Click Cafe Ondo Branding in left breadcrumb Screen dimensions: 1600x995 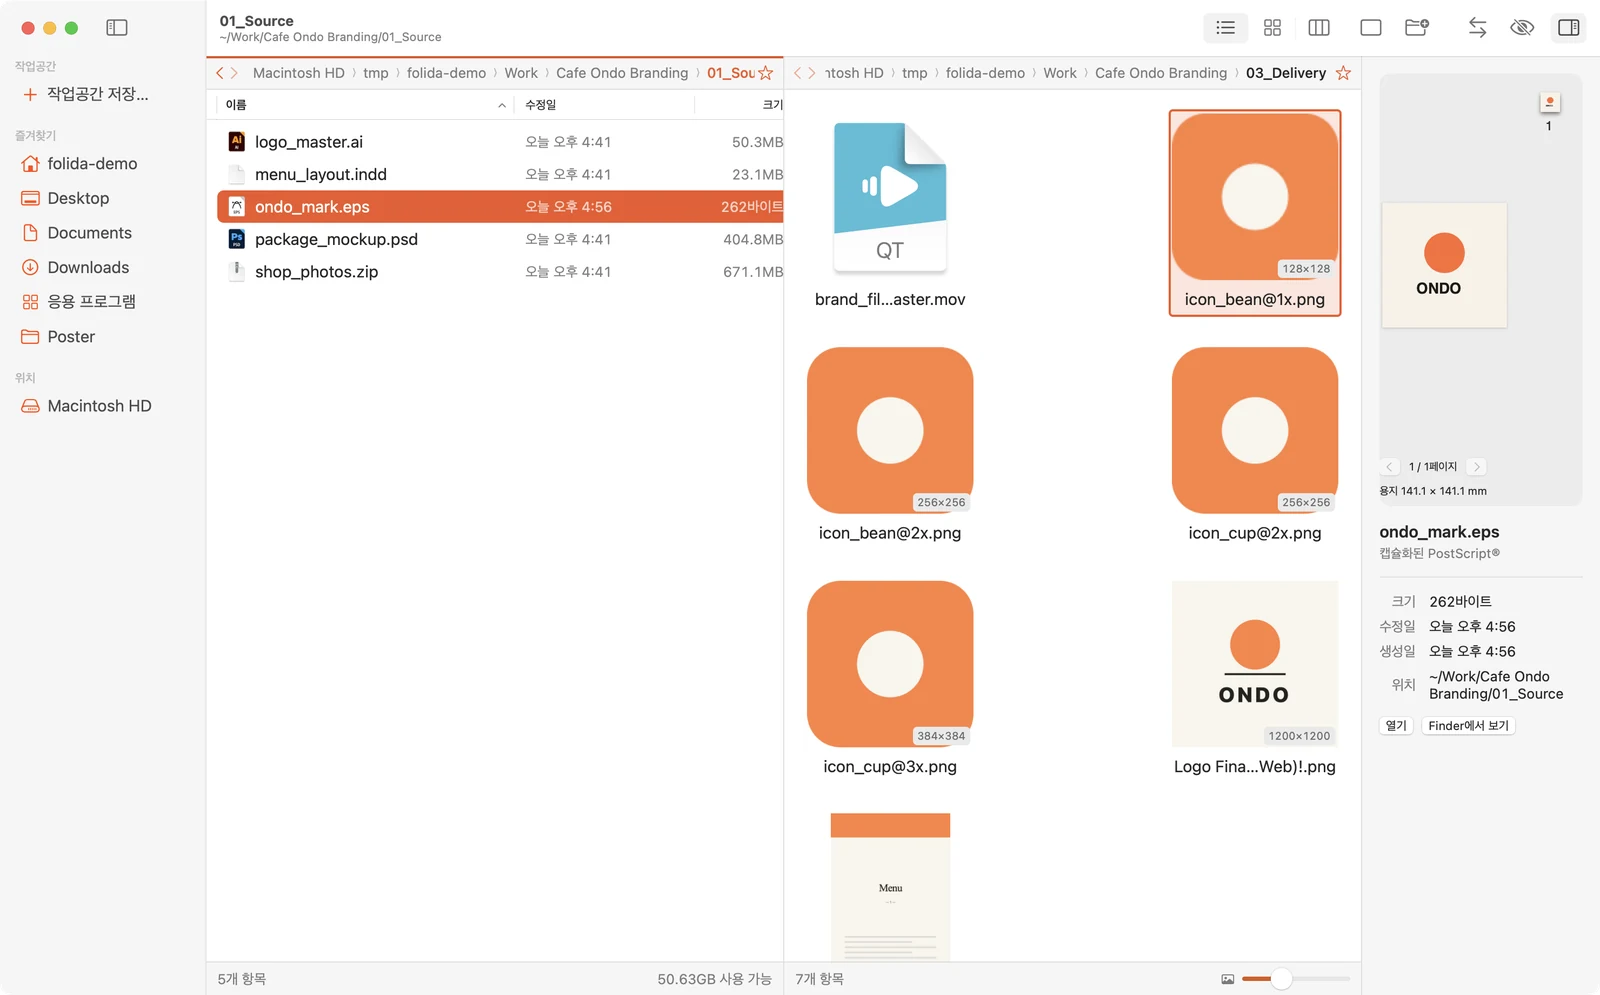[x=622, y=73]
